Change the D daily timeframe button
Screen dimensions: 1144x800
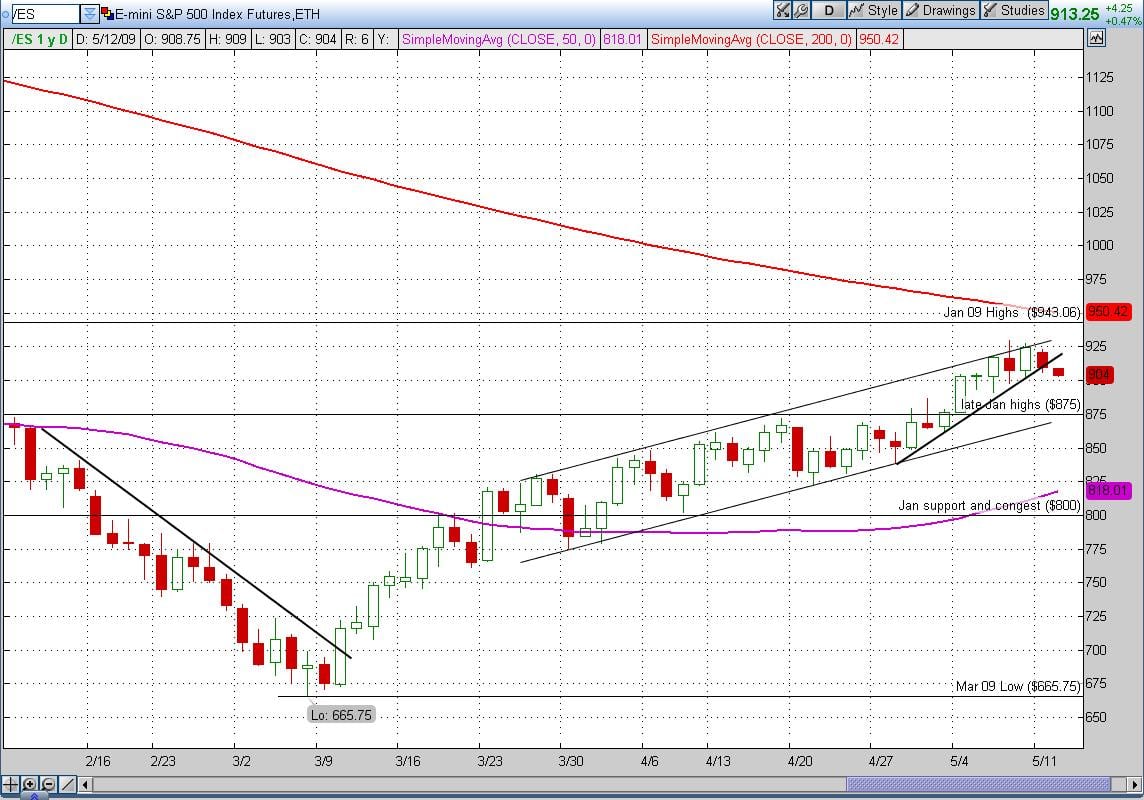[x=828, y=11]
